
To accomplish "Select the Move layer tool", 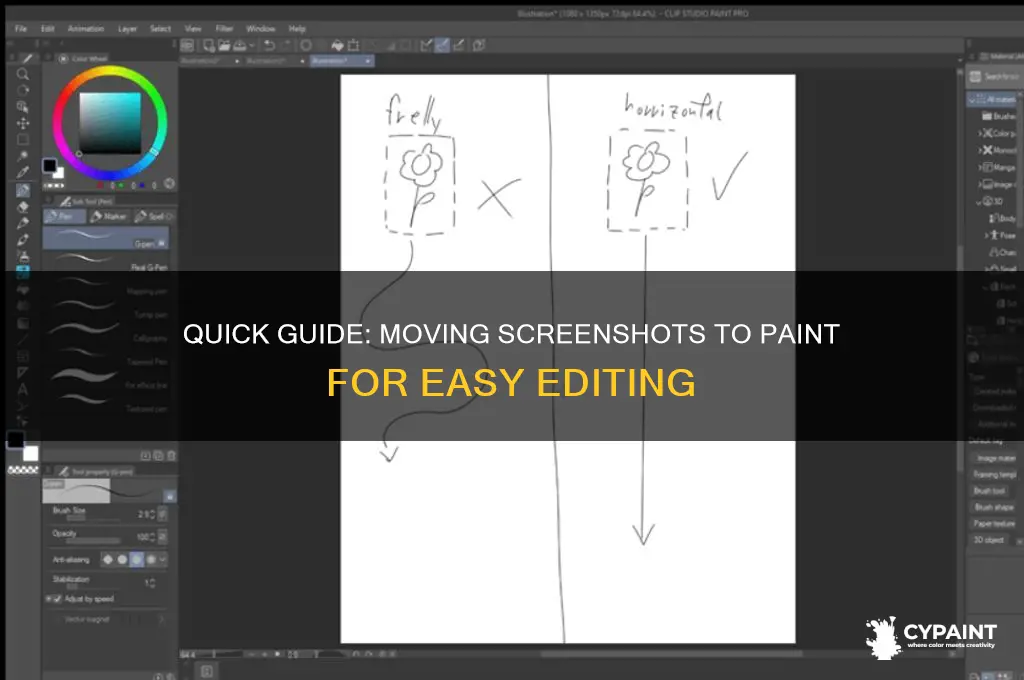I will 22,123.
